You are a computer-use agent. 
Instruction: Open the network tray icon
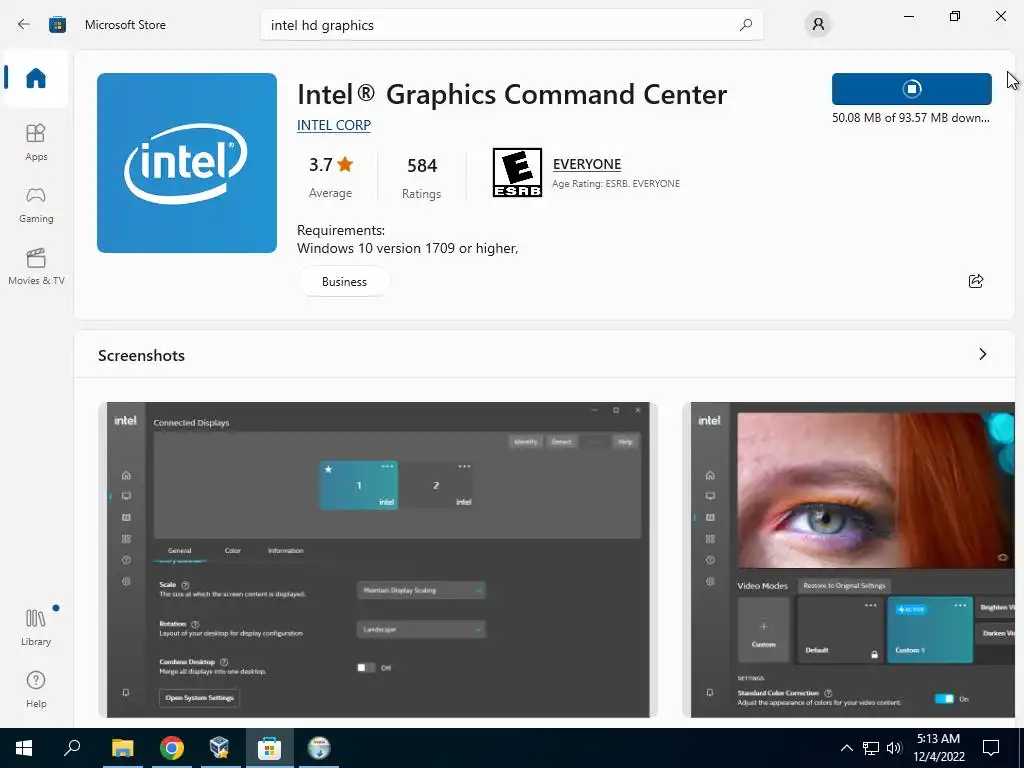(871, 748)
